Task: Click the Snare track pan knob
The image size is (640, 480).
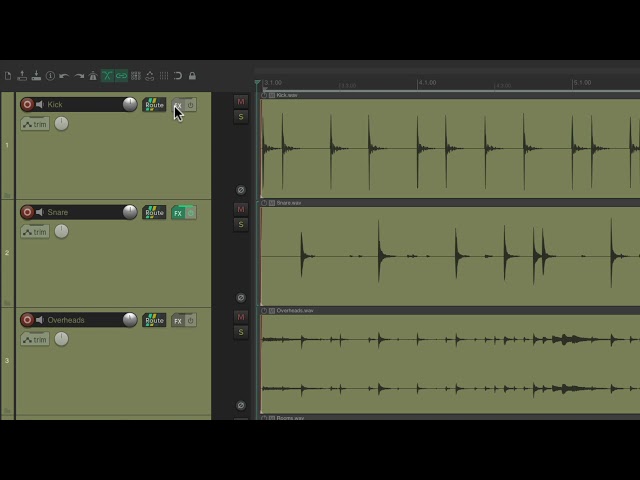Action: [62, 231]
